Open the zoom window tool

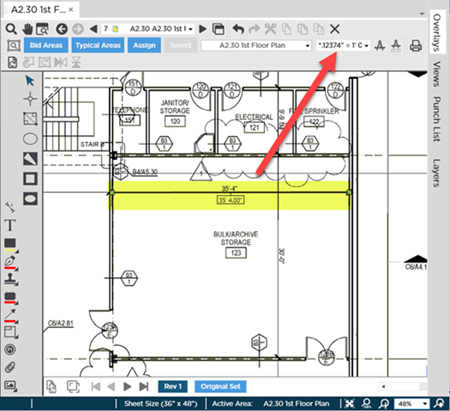pos(42,29)
